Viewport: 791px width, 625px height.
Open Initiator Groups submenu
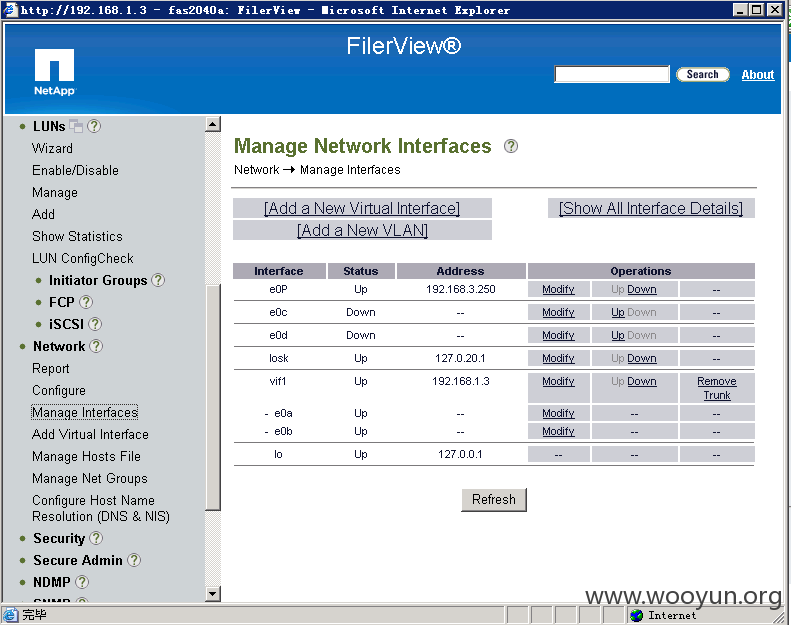pos(98,280)
